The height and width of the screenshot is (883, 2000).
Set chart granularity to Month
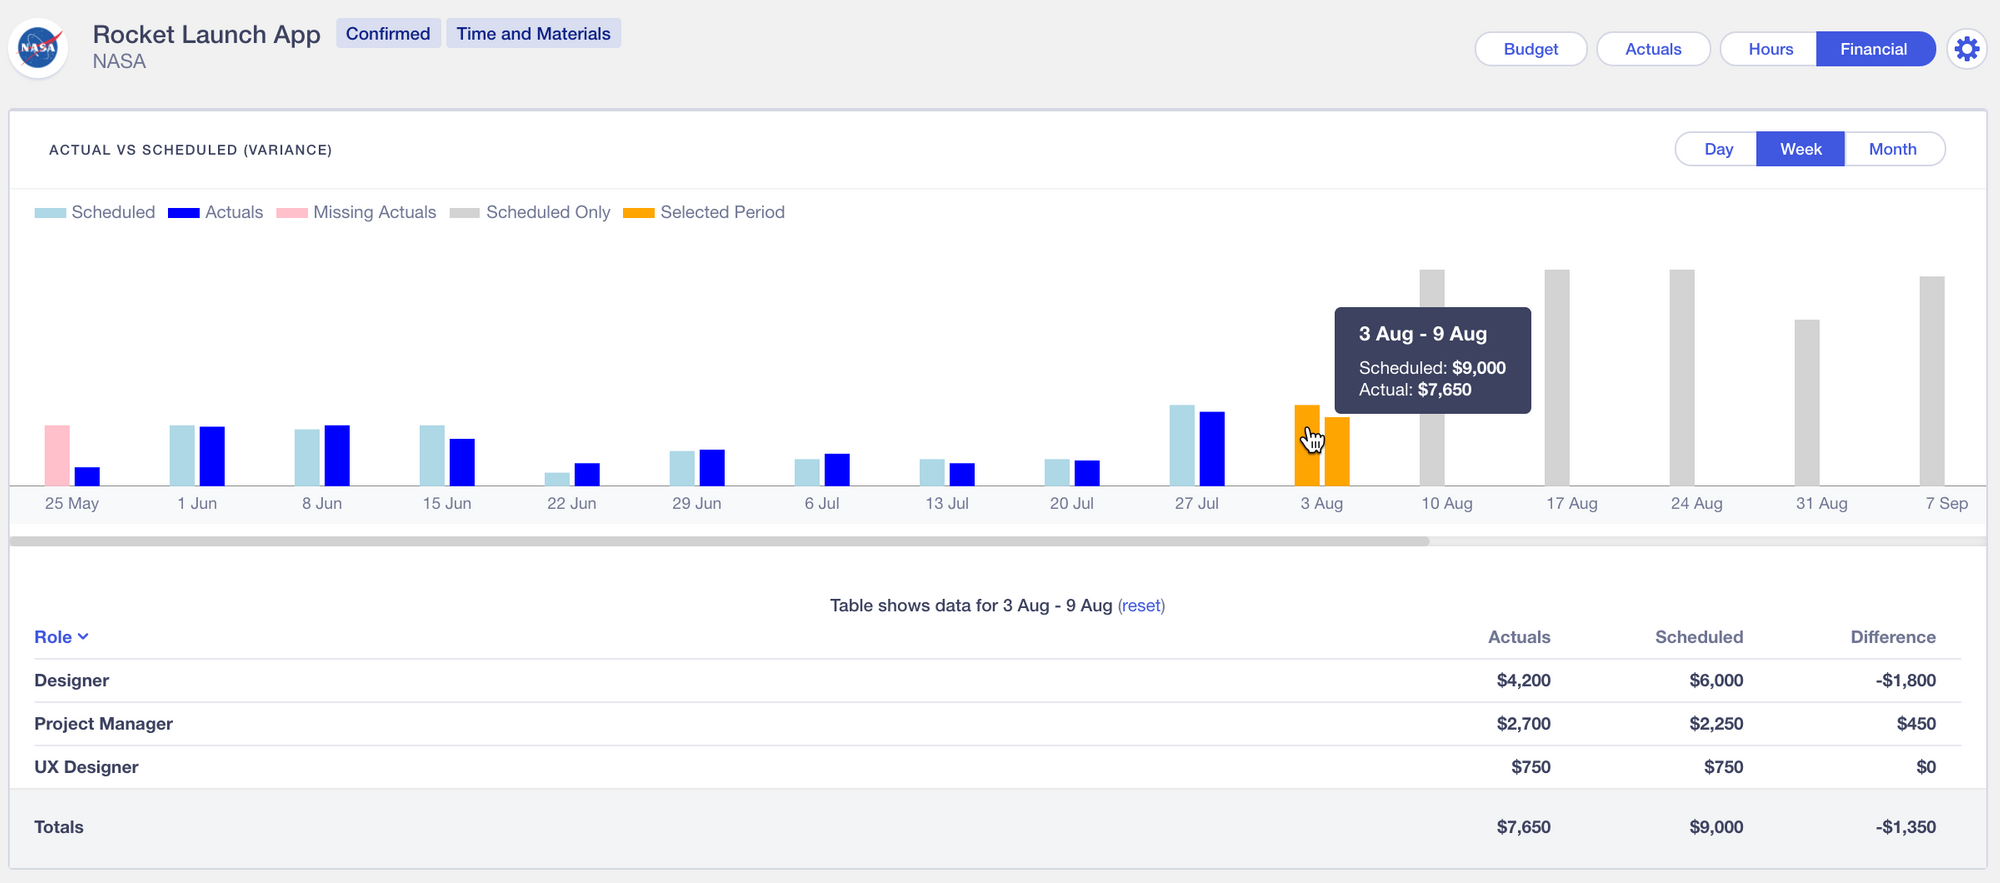tap(1892, 149)
